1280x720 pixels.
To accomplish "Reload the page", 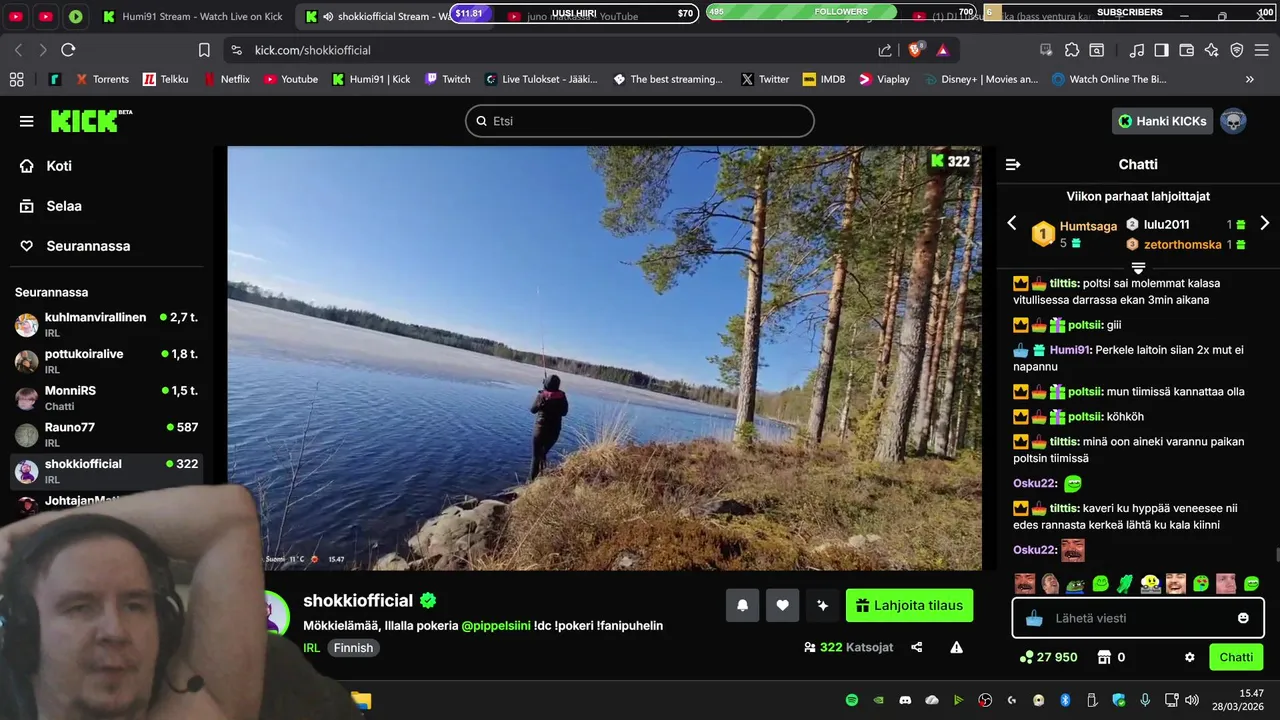I will point(68,50).
